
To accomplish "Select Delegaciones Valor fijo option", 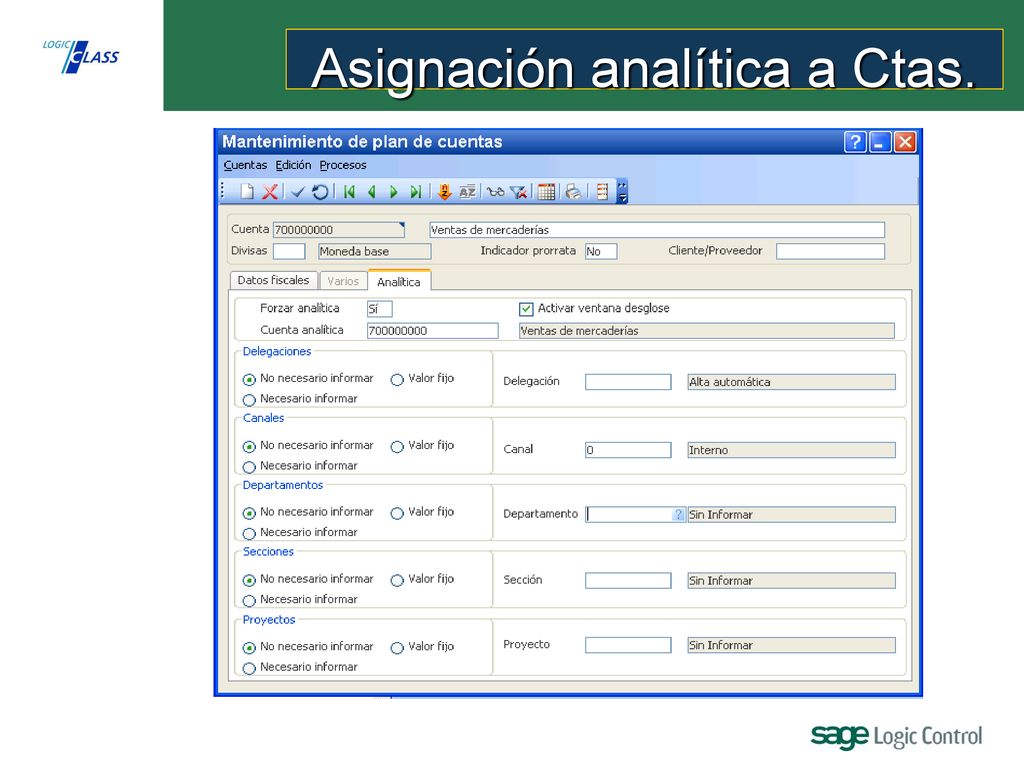I will (397, 379).
